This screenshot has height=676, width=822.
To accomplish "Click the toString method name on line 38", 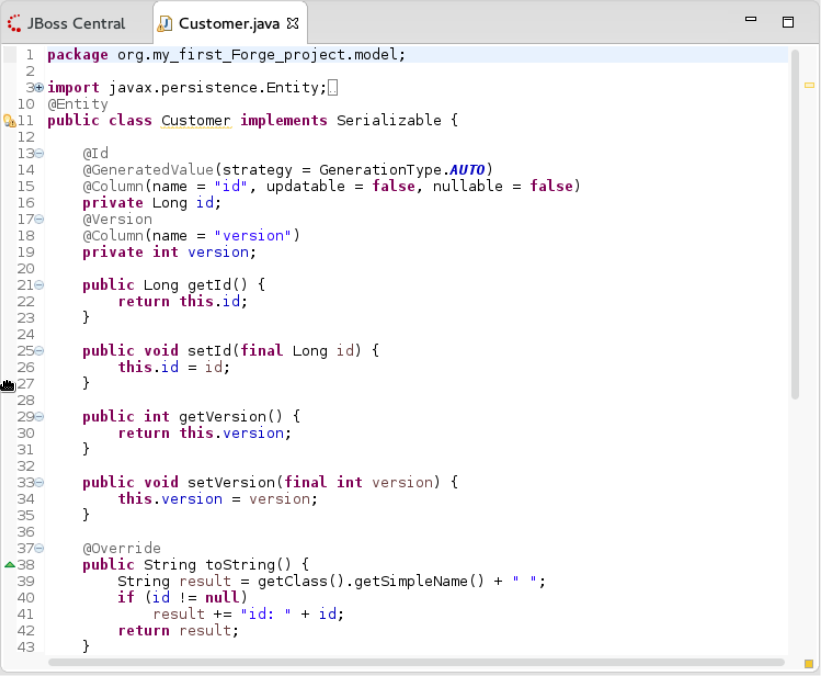I will [x=240, y=565].
